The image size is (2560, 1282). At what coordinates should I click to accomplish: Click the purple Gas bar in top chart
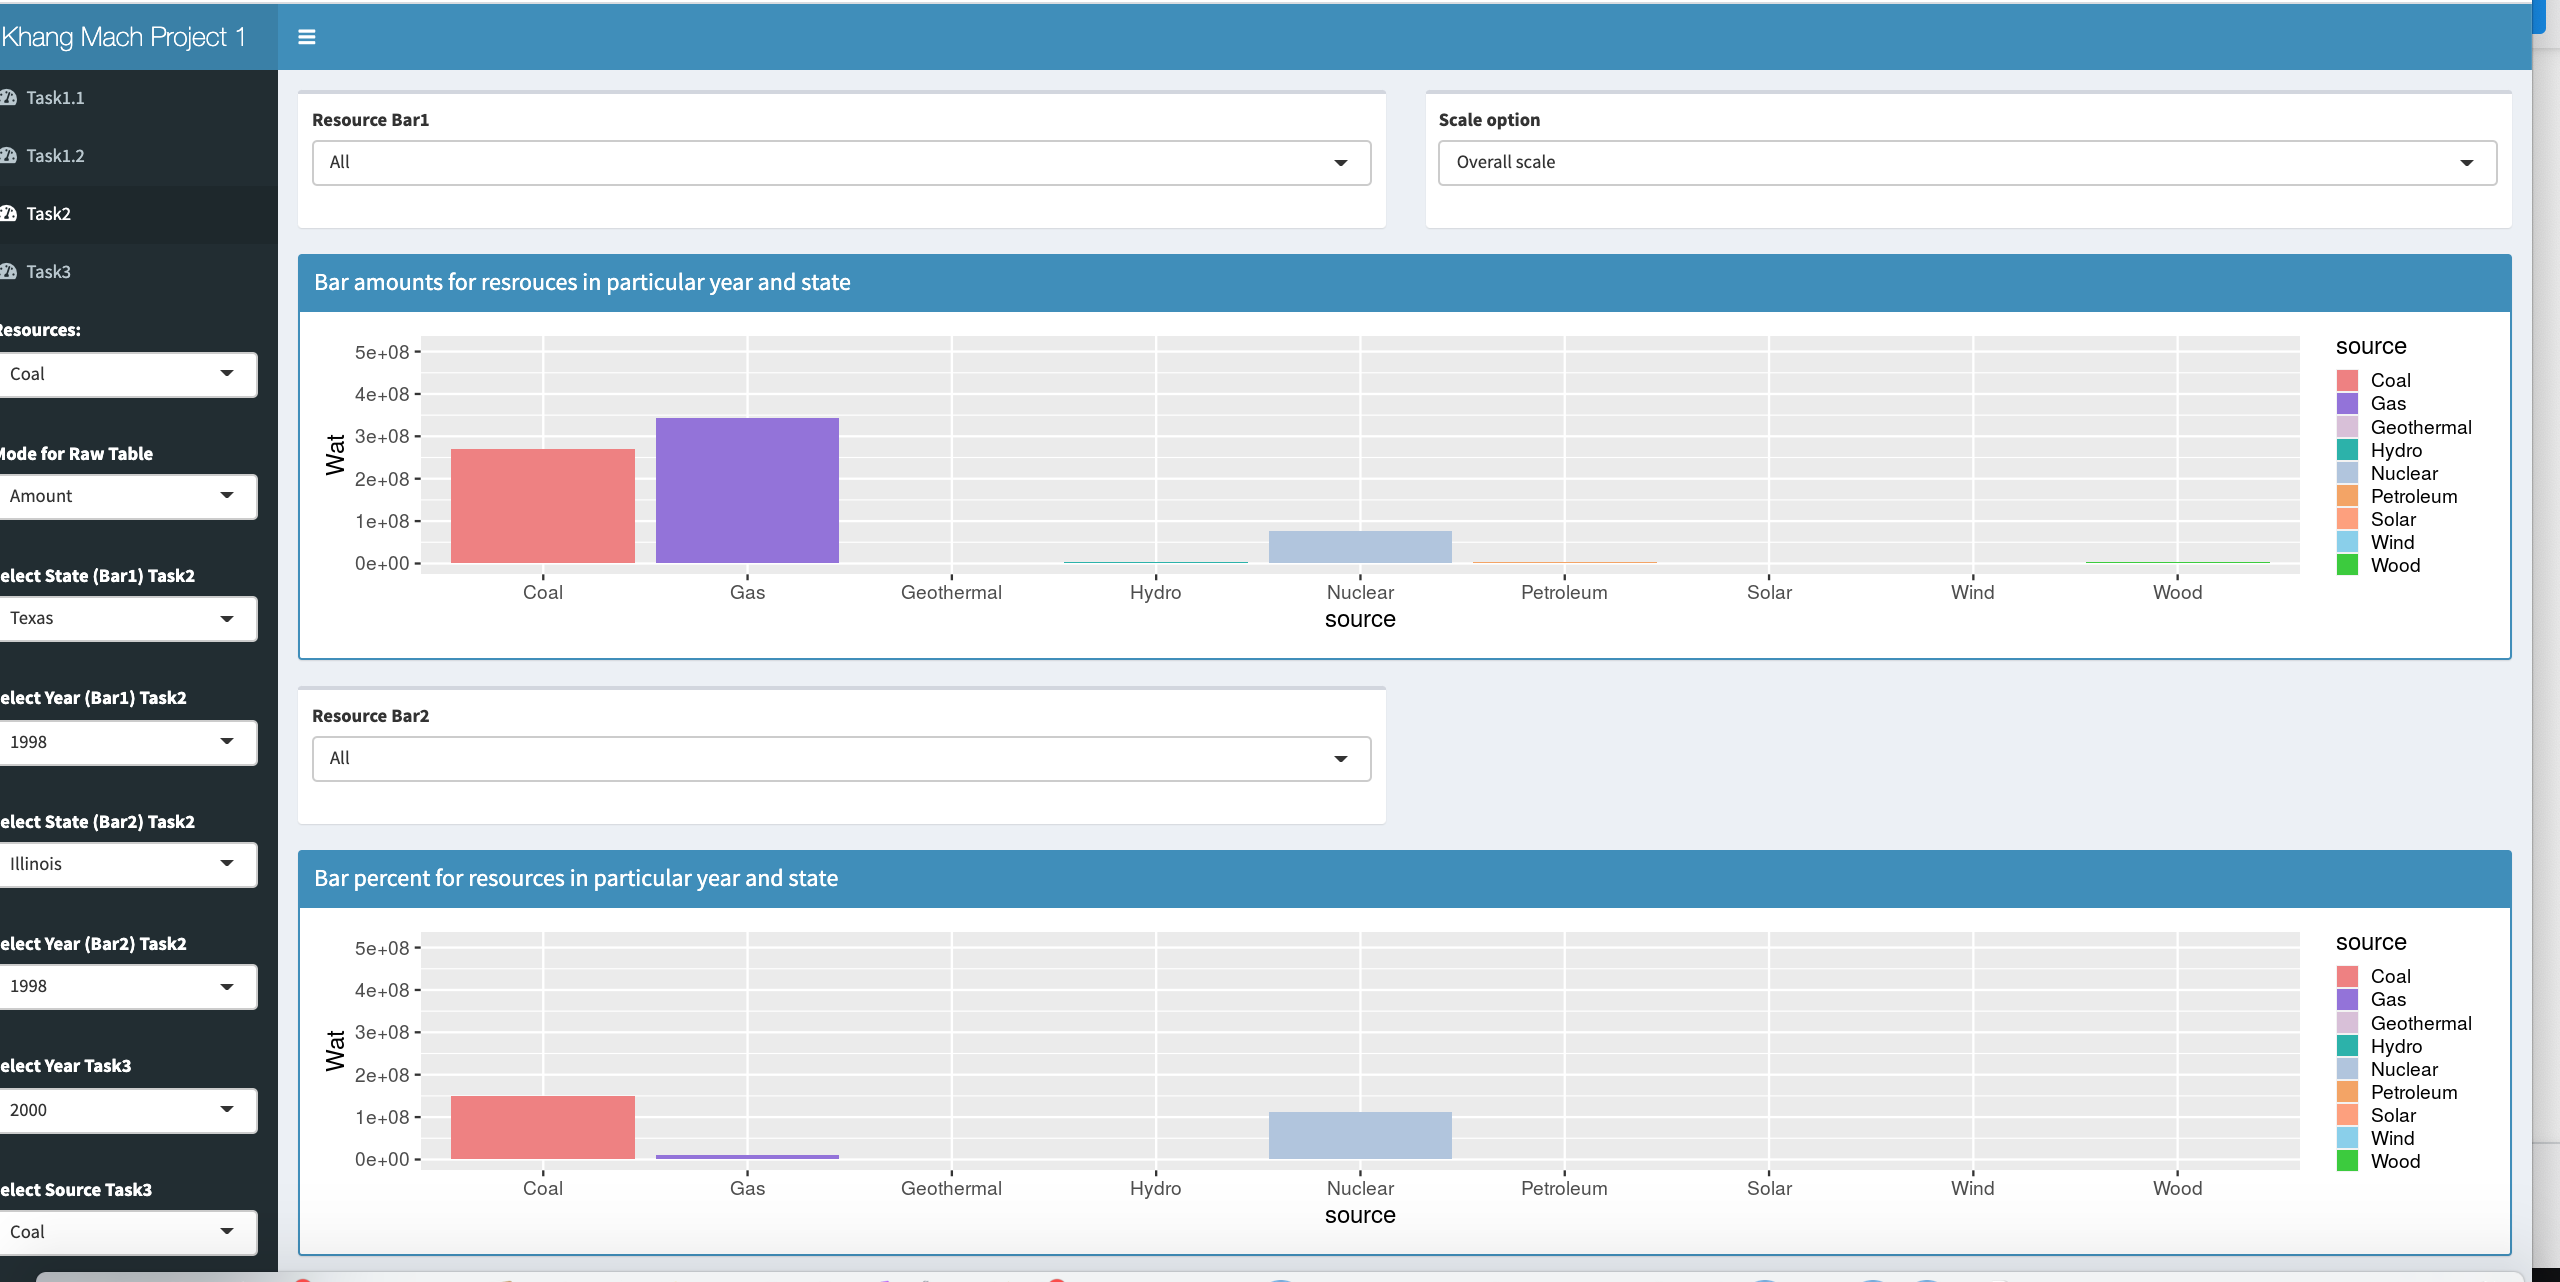747,490
